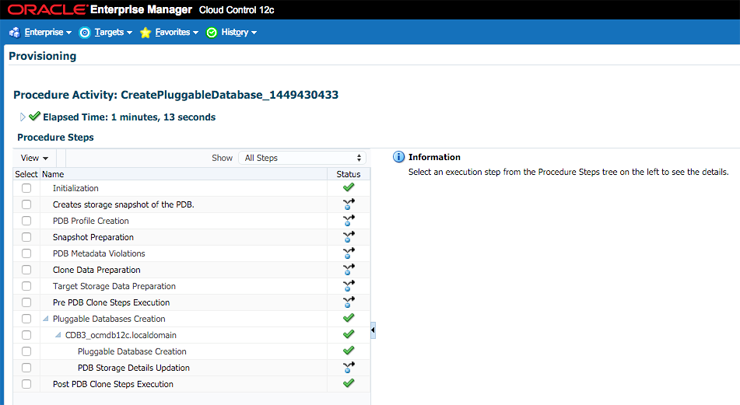Select the Clone Data Preparation step
Viewport: 740px width, 405px height.
tap(96, 270)
